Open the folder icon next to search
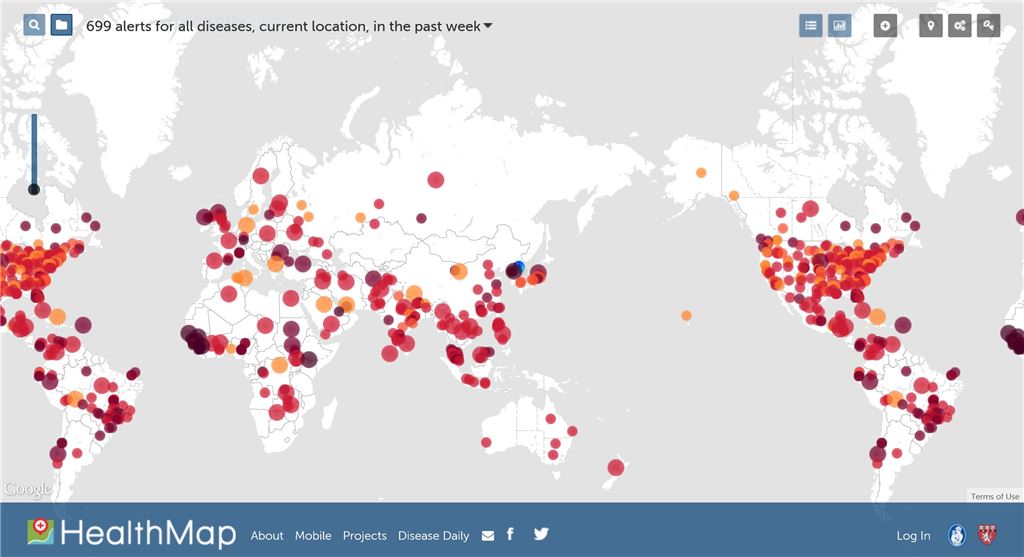The width and height of the screenshot is (1024, 557). (x=61, y=25)
